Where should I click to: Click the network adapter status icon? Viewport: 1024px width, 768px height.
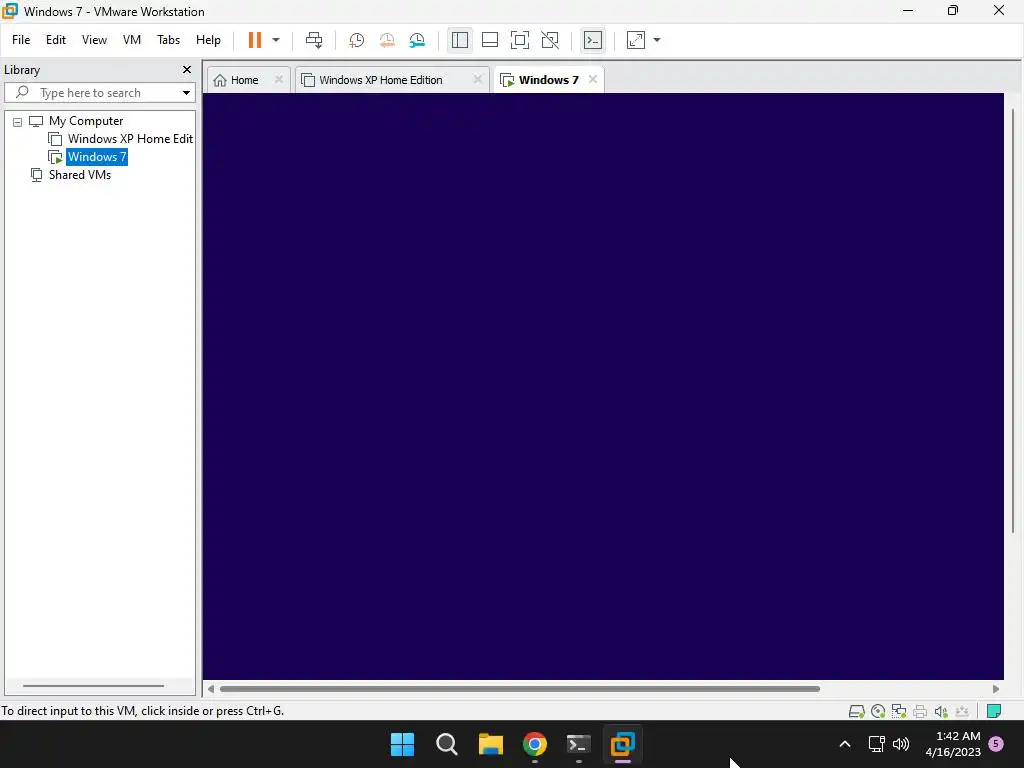click(x=899, y=711)
